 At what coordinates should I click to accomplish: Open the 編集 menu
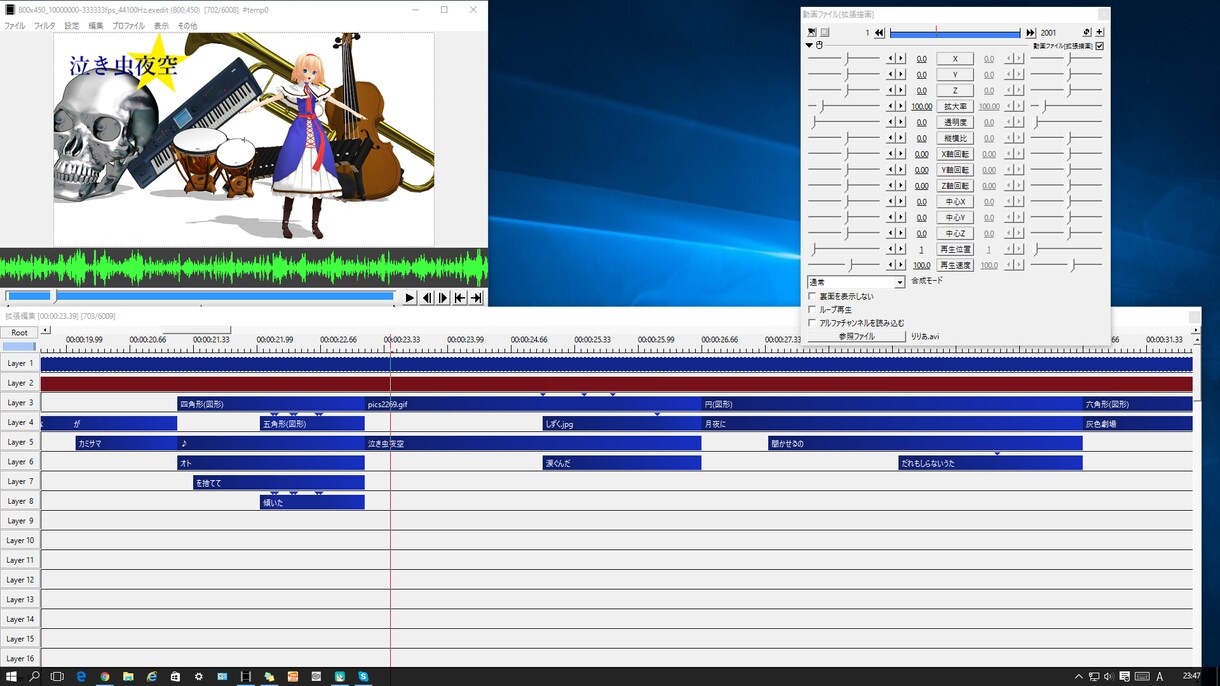click(96, 25)
